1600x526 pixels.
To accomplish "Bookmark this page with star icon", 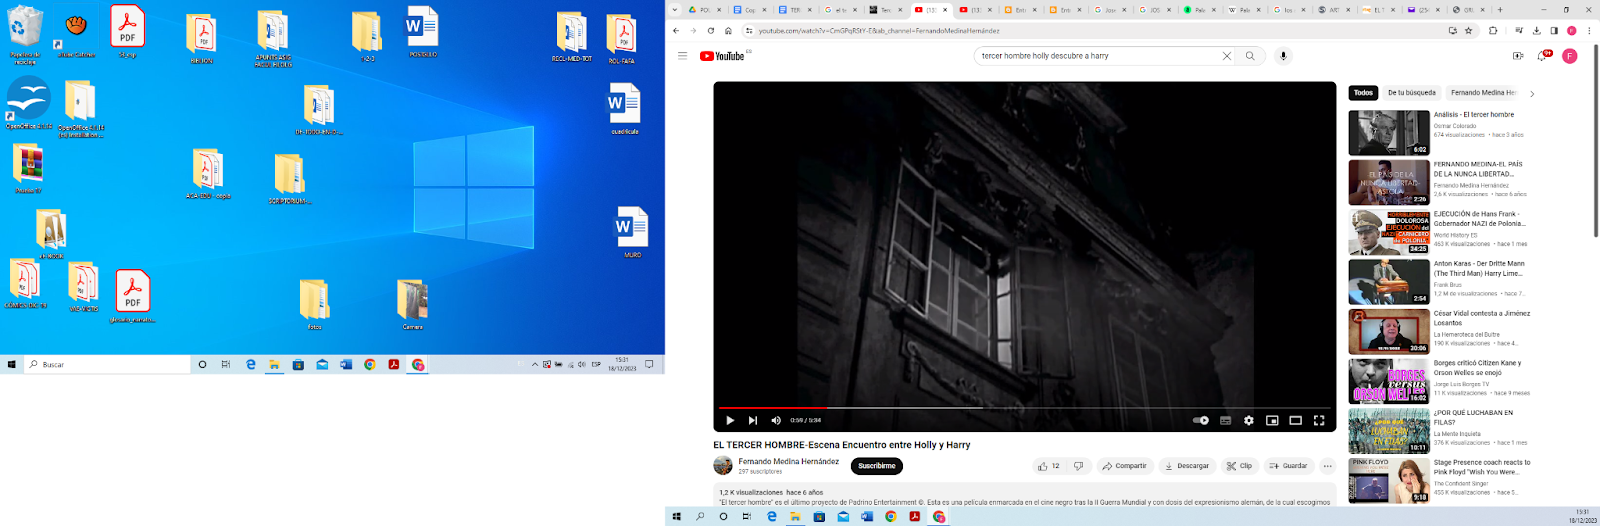I will 1469,31.
